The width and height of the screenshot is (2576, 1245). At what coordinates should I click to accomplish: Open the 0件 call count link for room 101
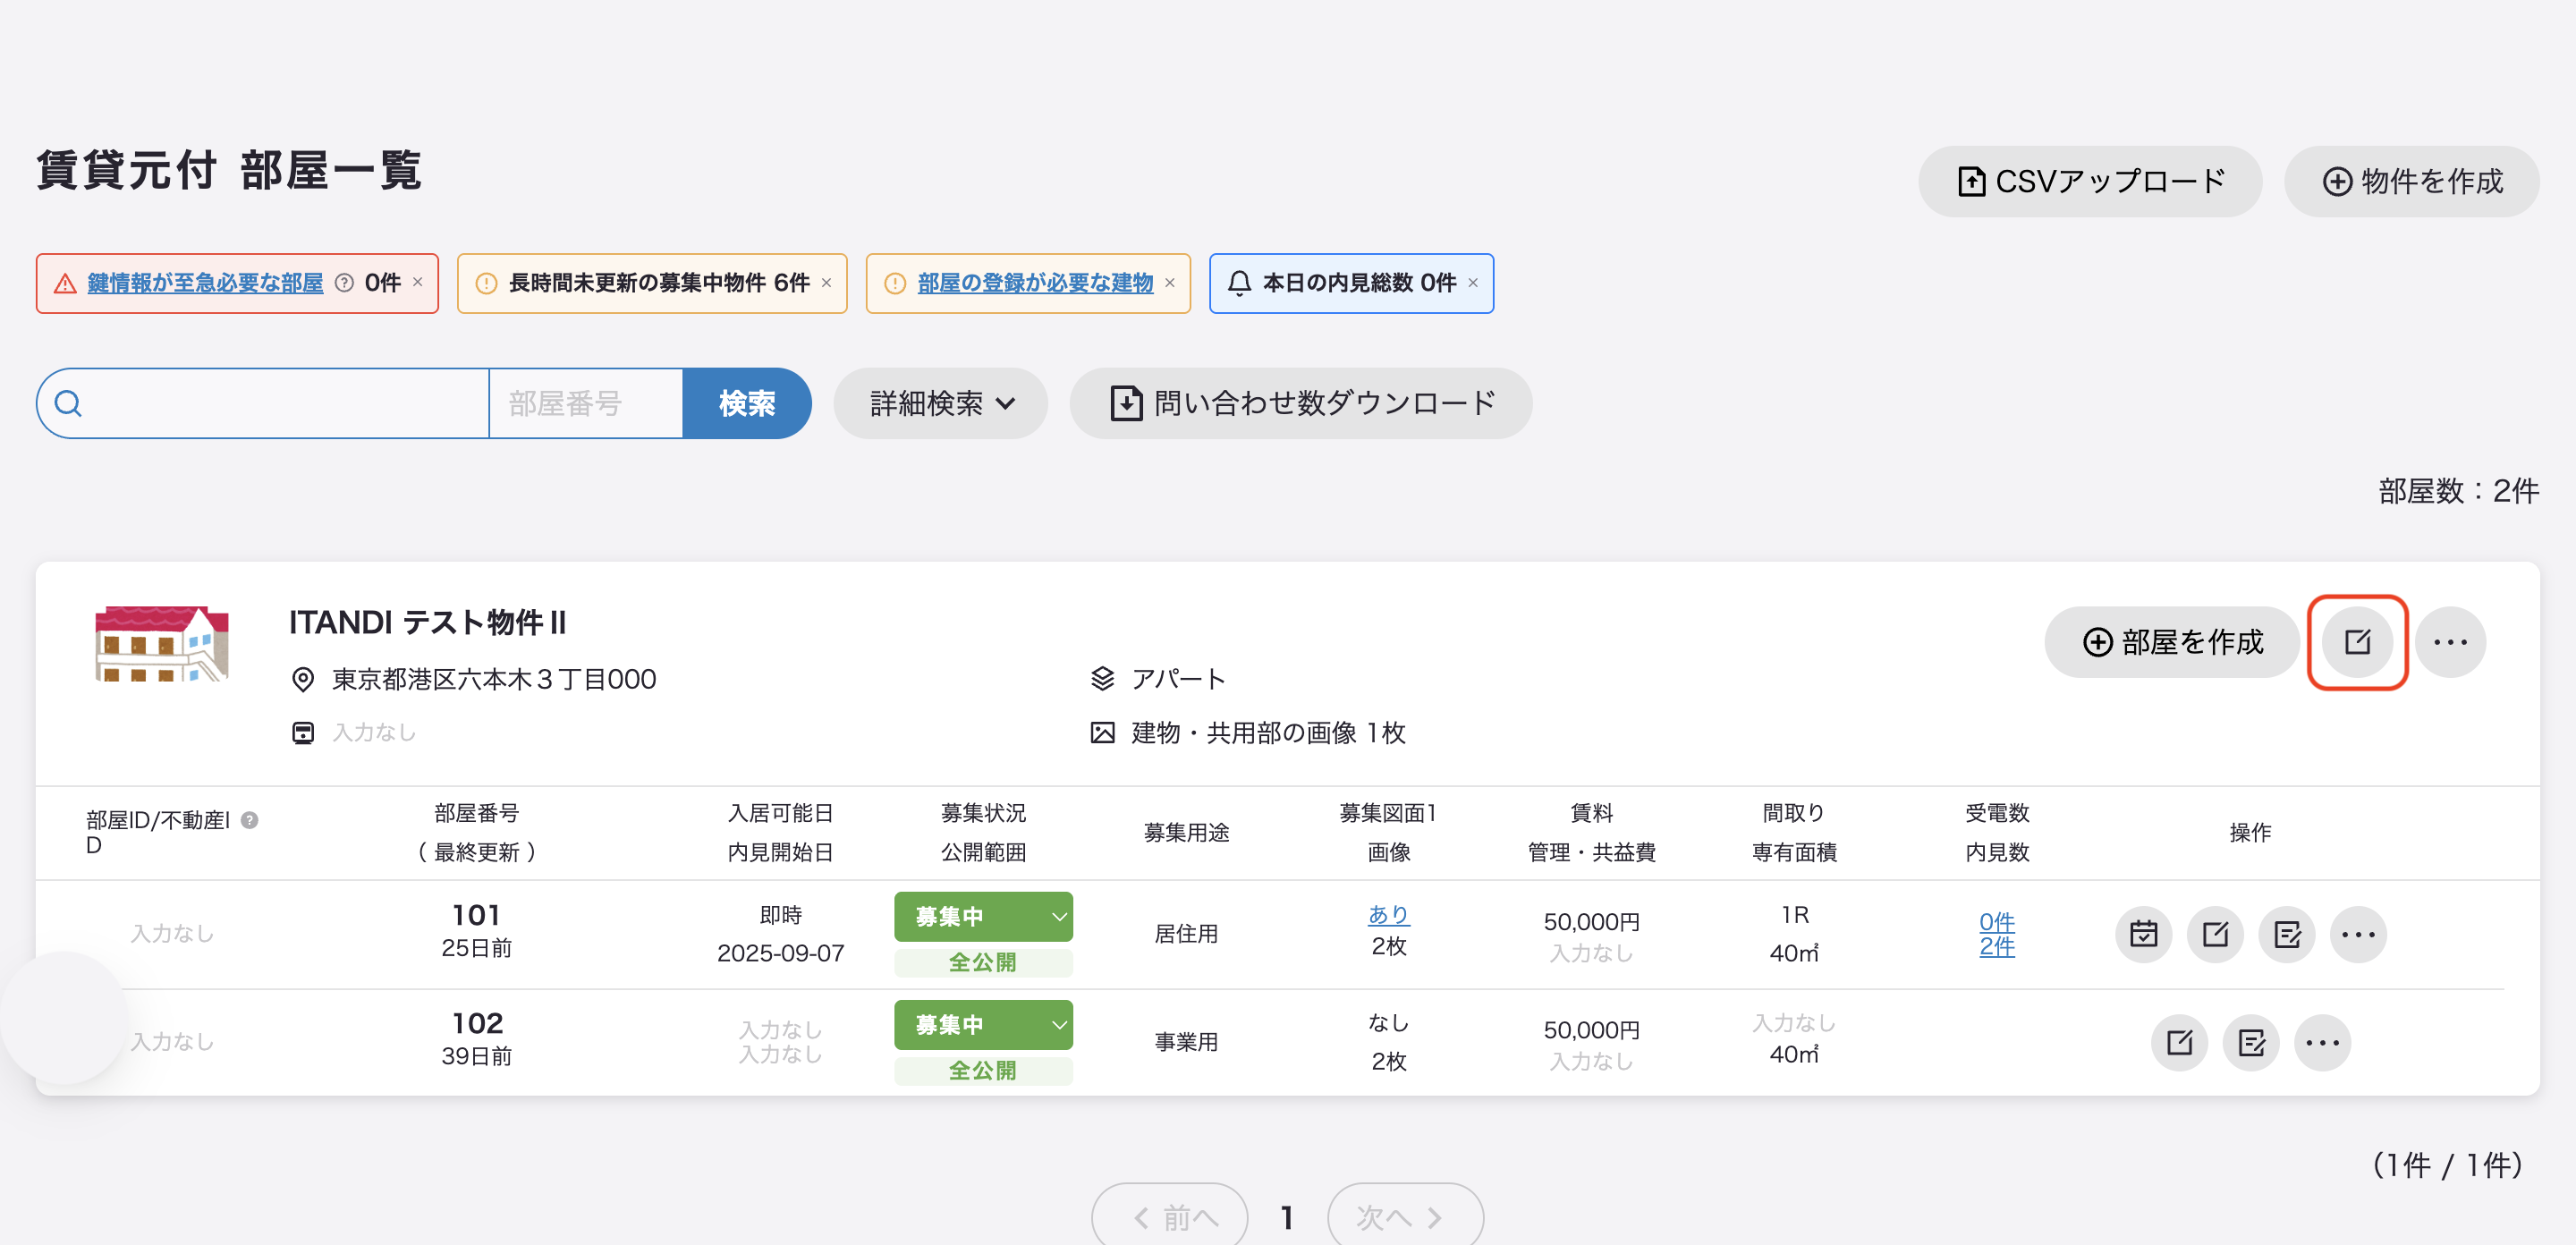coord(1997,921)
